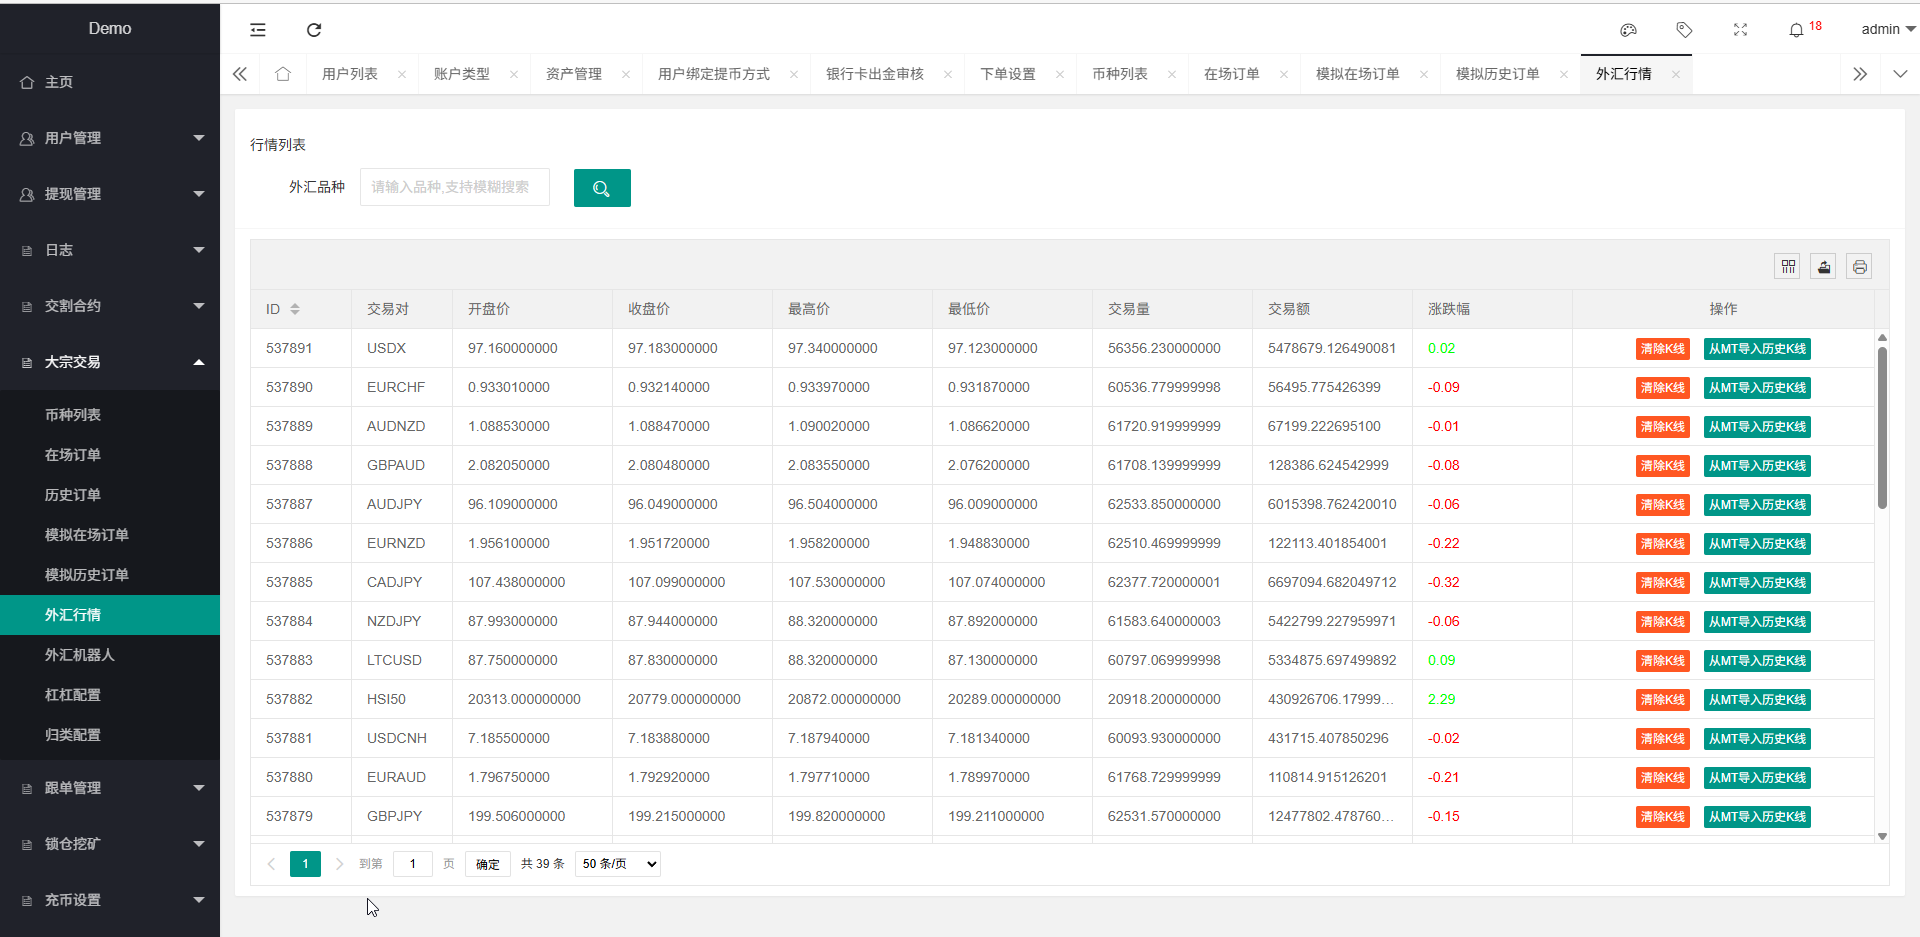Click the green search button

(x=602, y=188)
